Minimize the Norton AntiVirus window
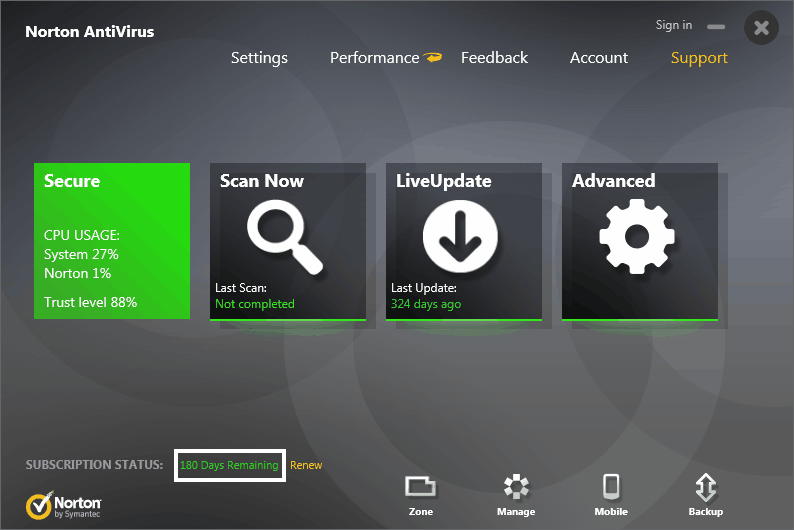794x530 pixels. tap(716, 27)
